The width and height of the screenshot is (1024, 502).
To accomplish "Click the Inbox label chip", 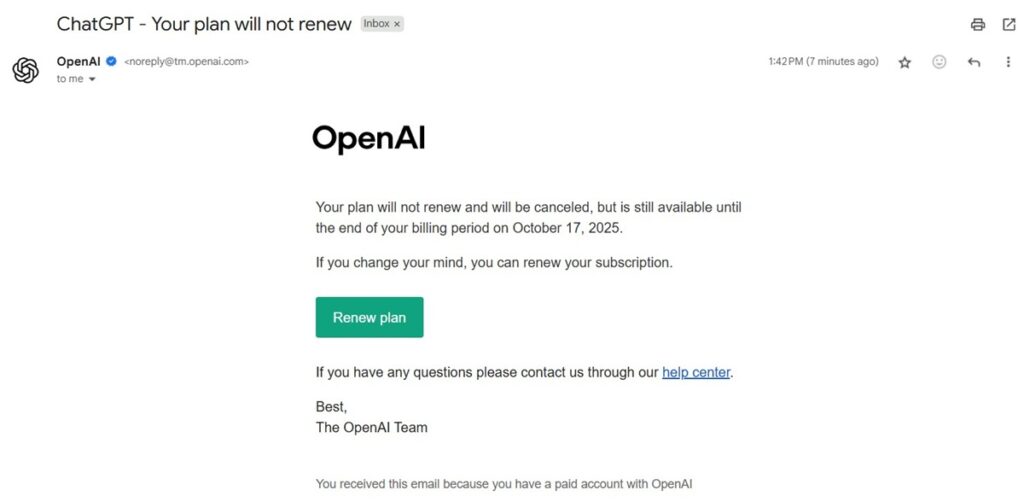I will (x=377, y=24).
